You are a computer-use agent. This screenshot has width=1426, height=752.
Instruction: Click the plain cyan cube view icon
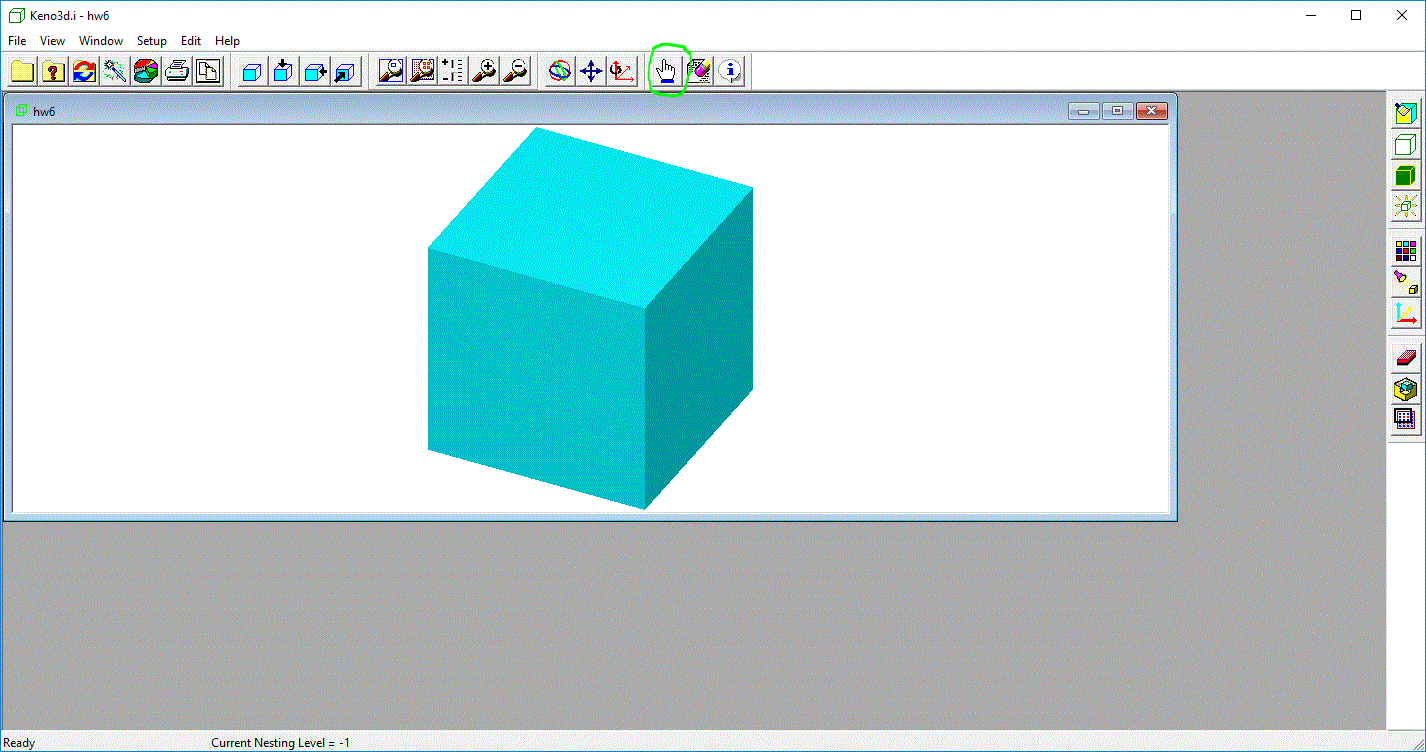coord(253,71)
